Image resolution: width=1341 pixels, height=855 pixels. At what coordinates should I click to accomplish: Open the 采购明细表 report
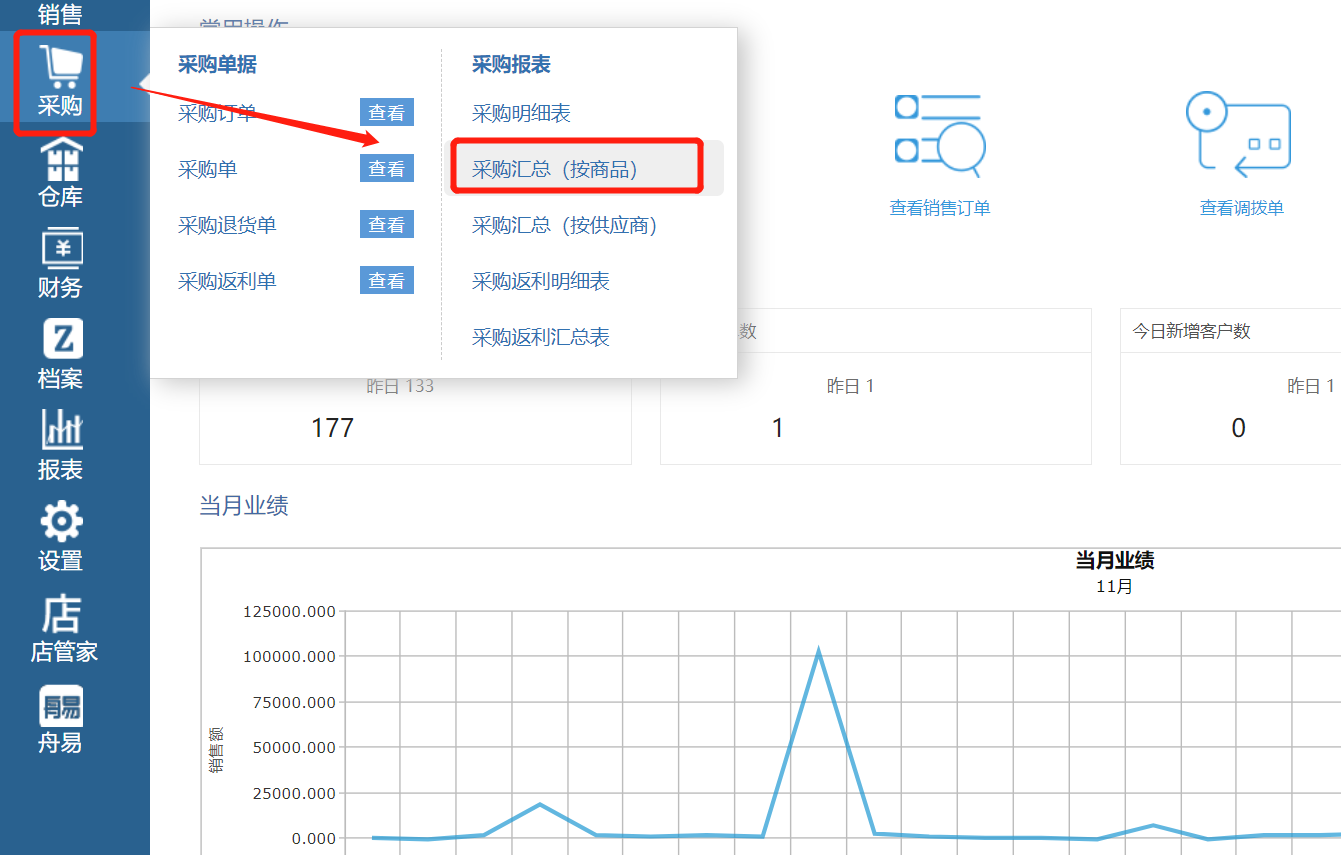click(521, 113)
